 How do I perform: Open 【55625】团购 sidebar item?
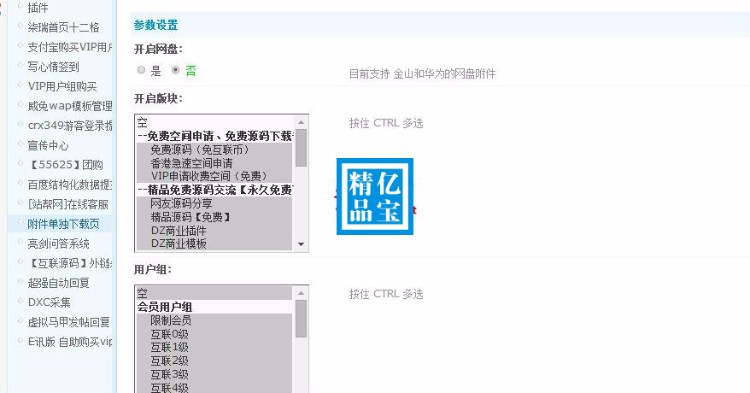[x=65, y=165]
